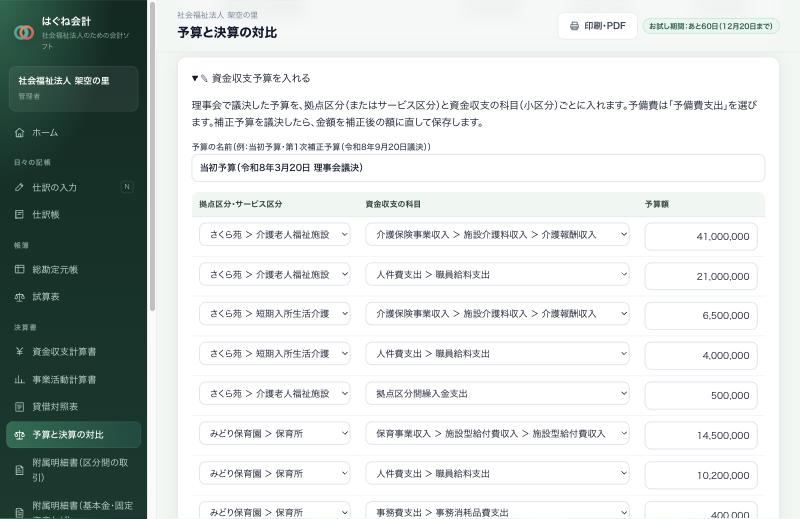This screenshot has height=519, width=800.
Task: Click the 予算額 column header
Action: (x=657, y=204)
